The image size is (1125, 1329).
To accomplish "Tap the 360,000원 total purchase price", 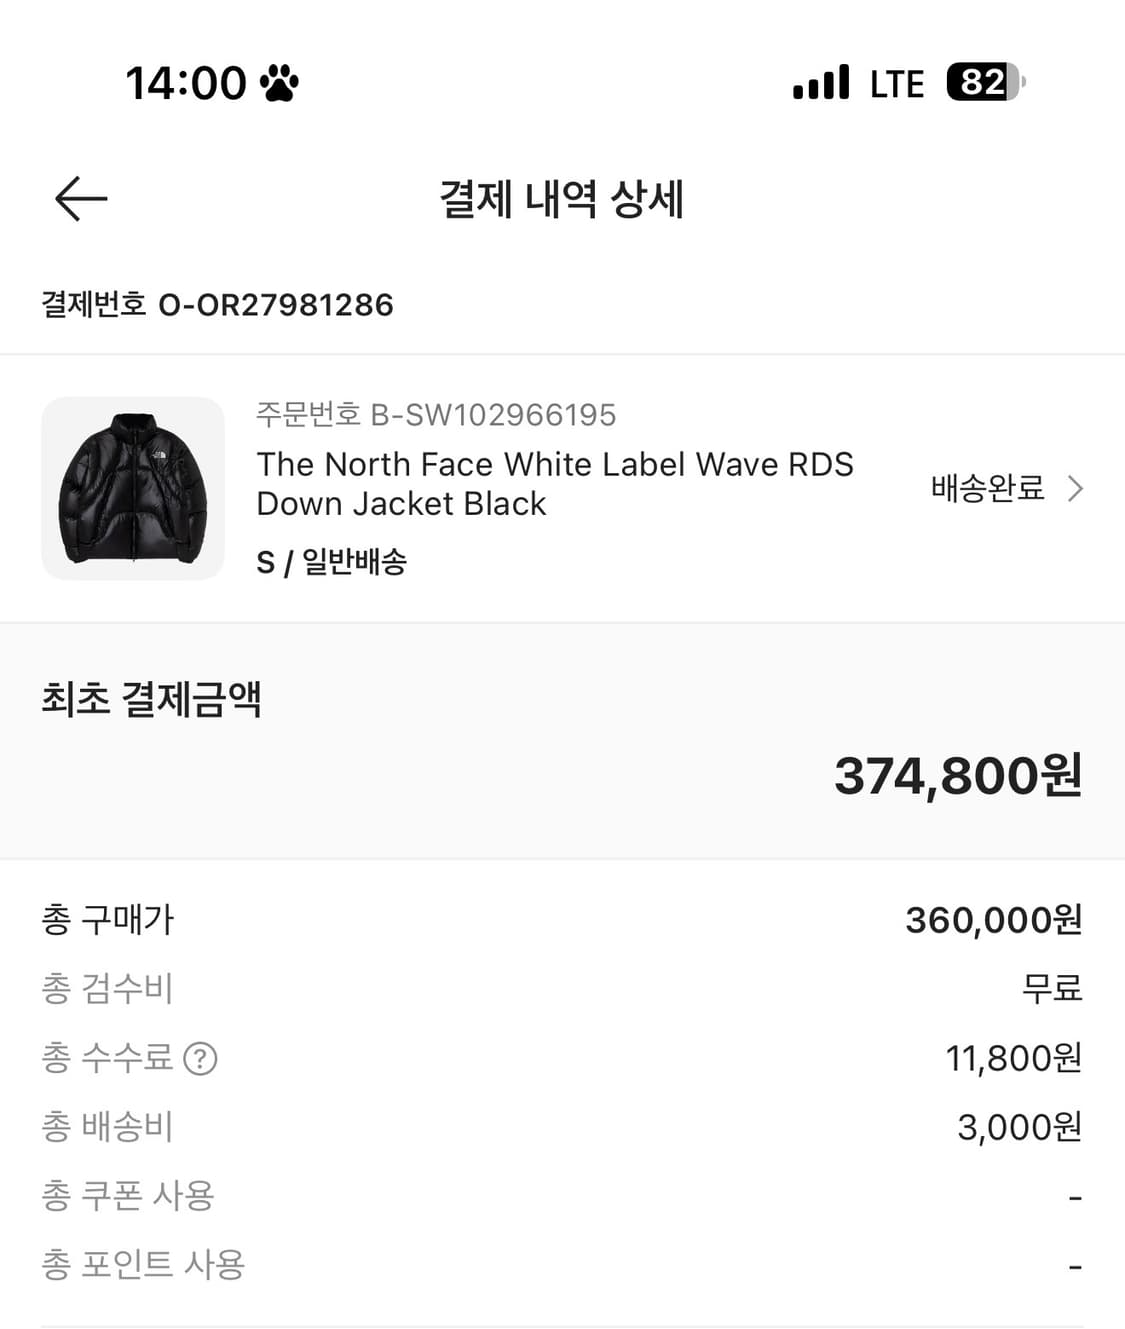I will (993, 920).
